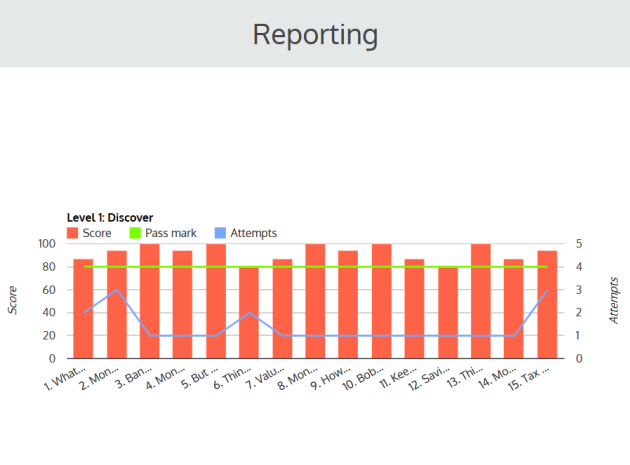The width and height of the screenshot is (630, 465).
Task: Click the x-axis label 1. What...
Action: tap(65, 378)
